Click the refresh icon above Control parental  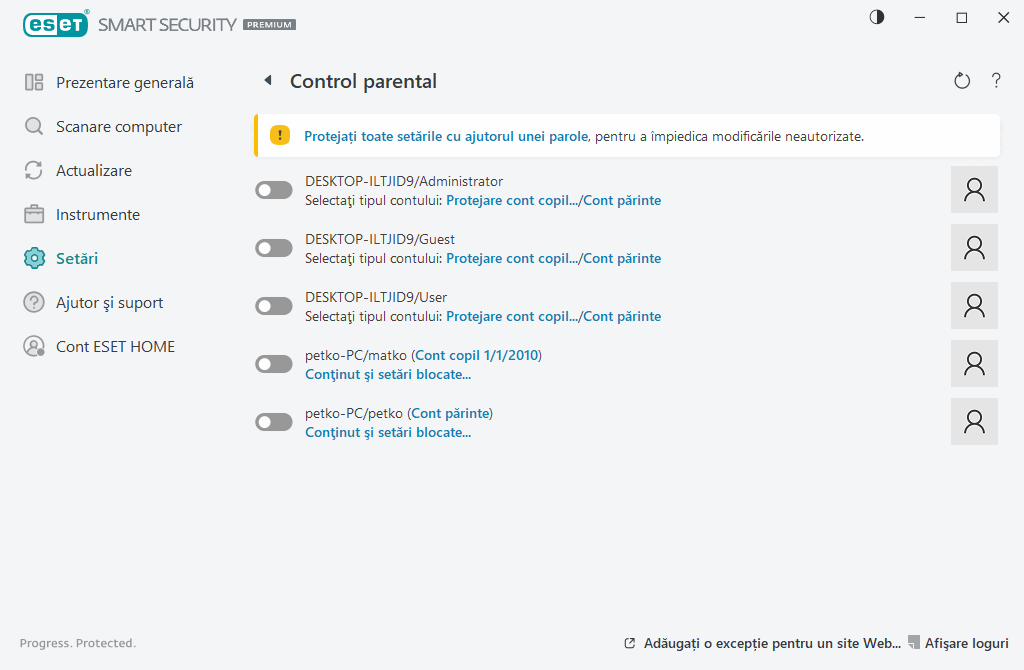pyautogui.click(x=961, y=81)
